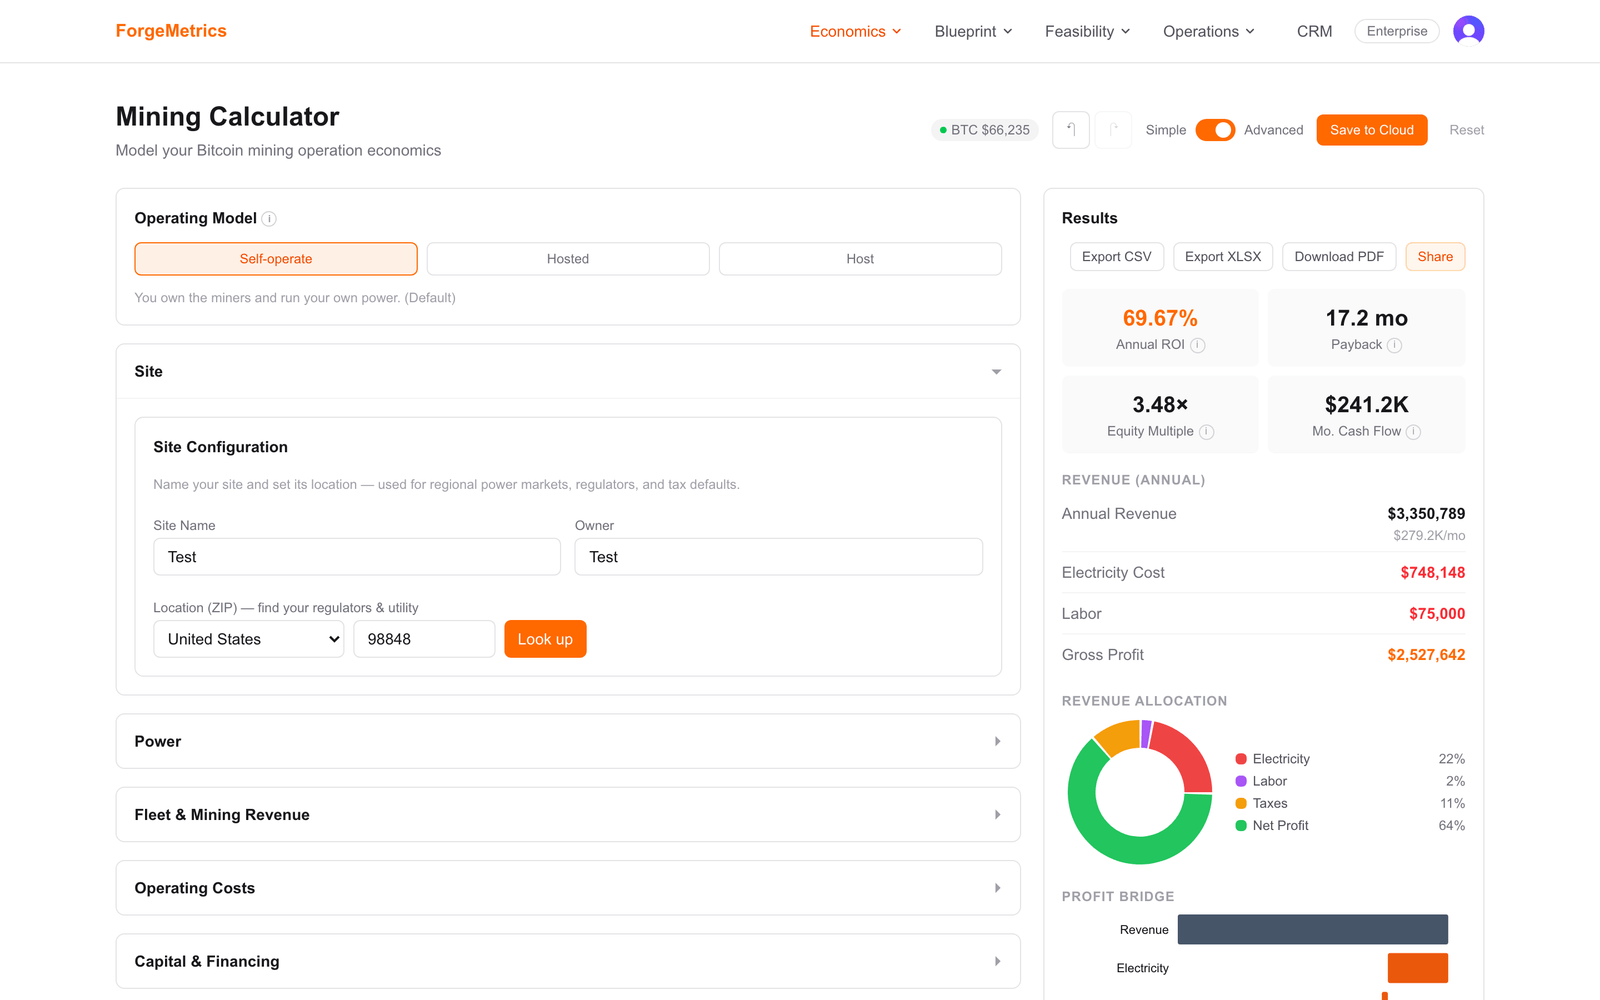
Task: Select the Self-operate operating model
Action: point(276,259)
